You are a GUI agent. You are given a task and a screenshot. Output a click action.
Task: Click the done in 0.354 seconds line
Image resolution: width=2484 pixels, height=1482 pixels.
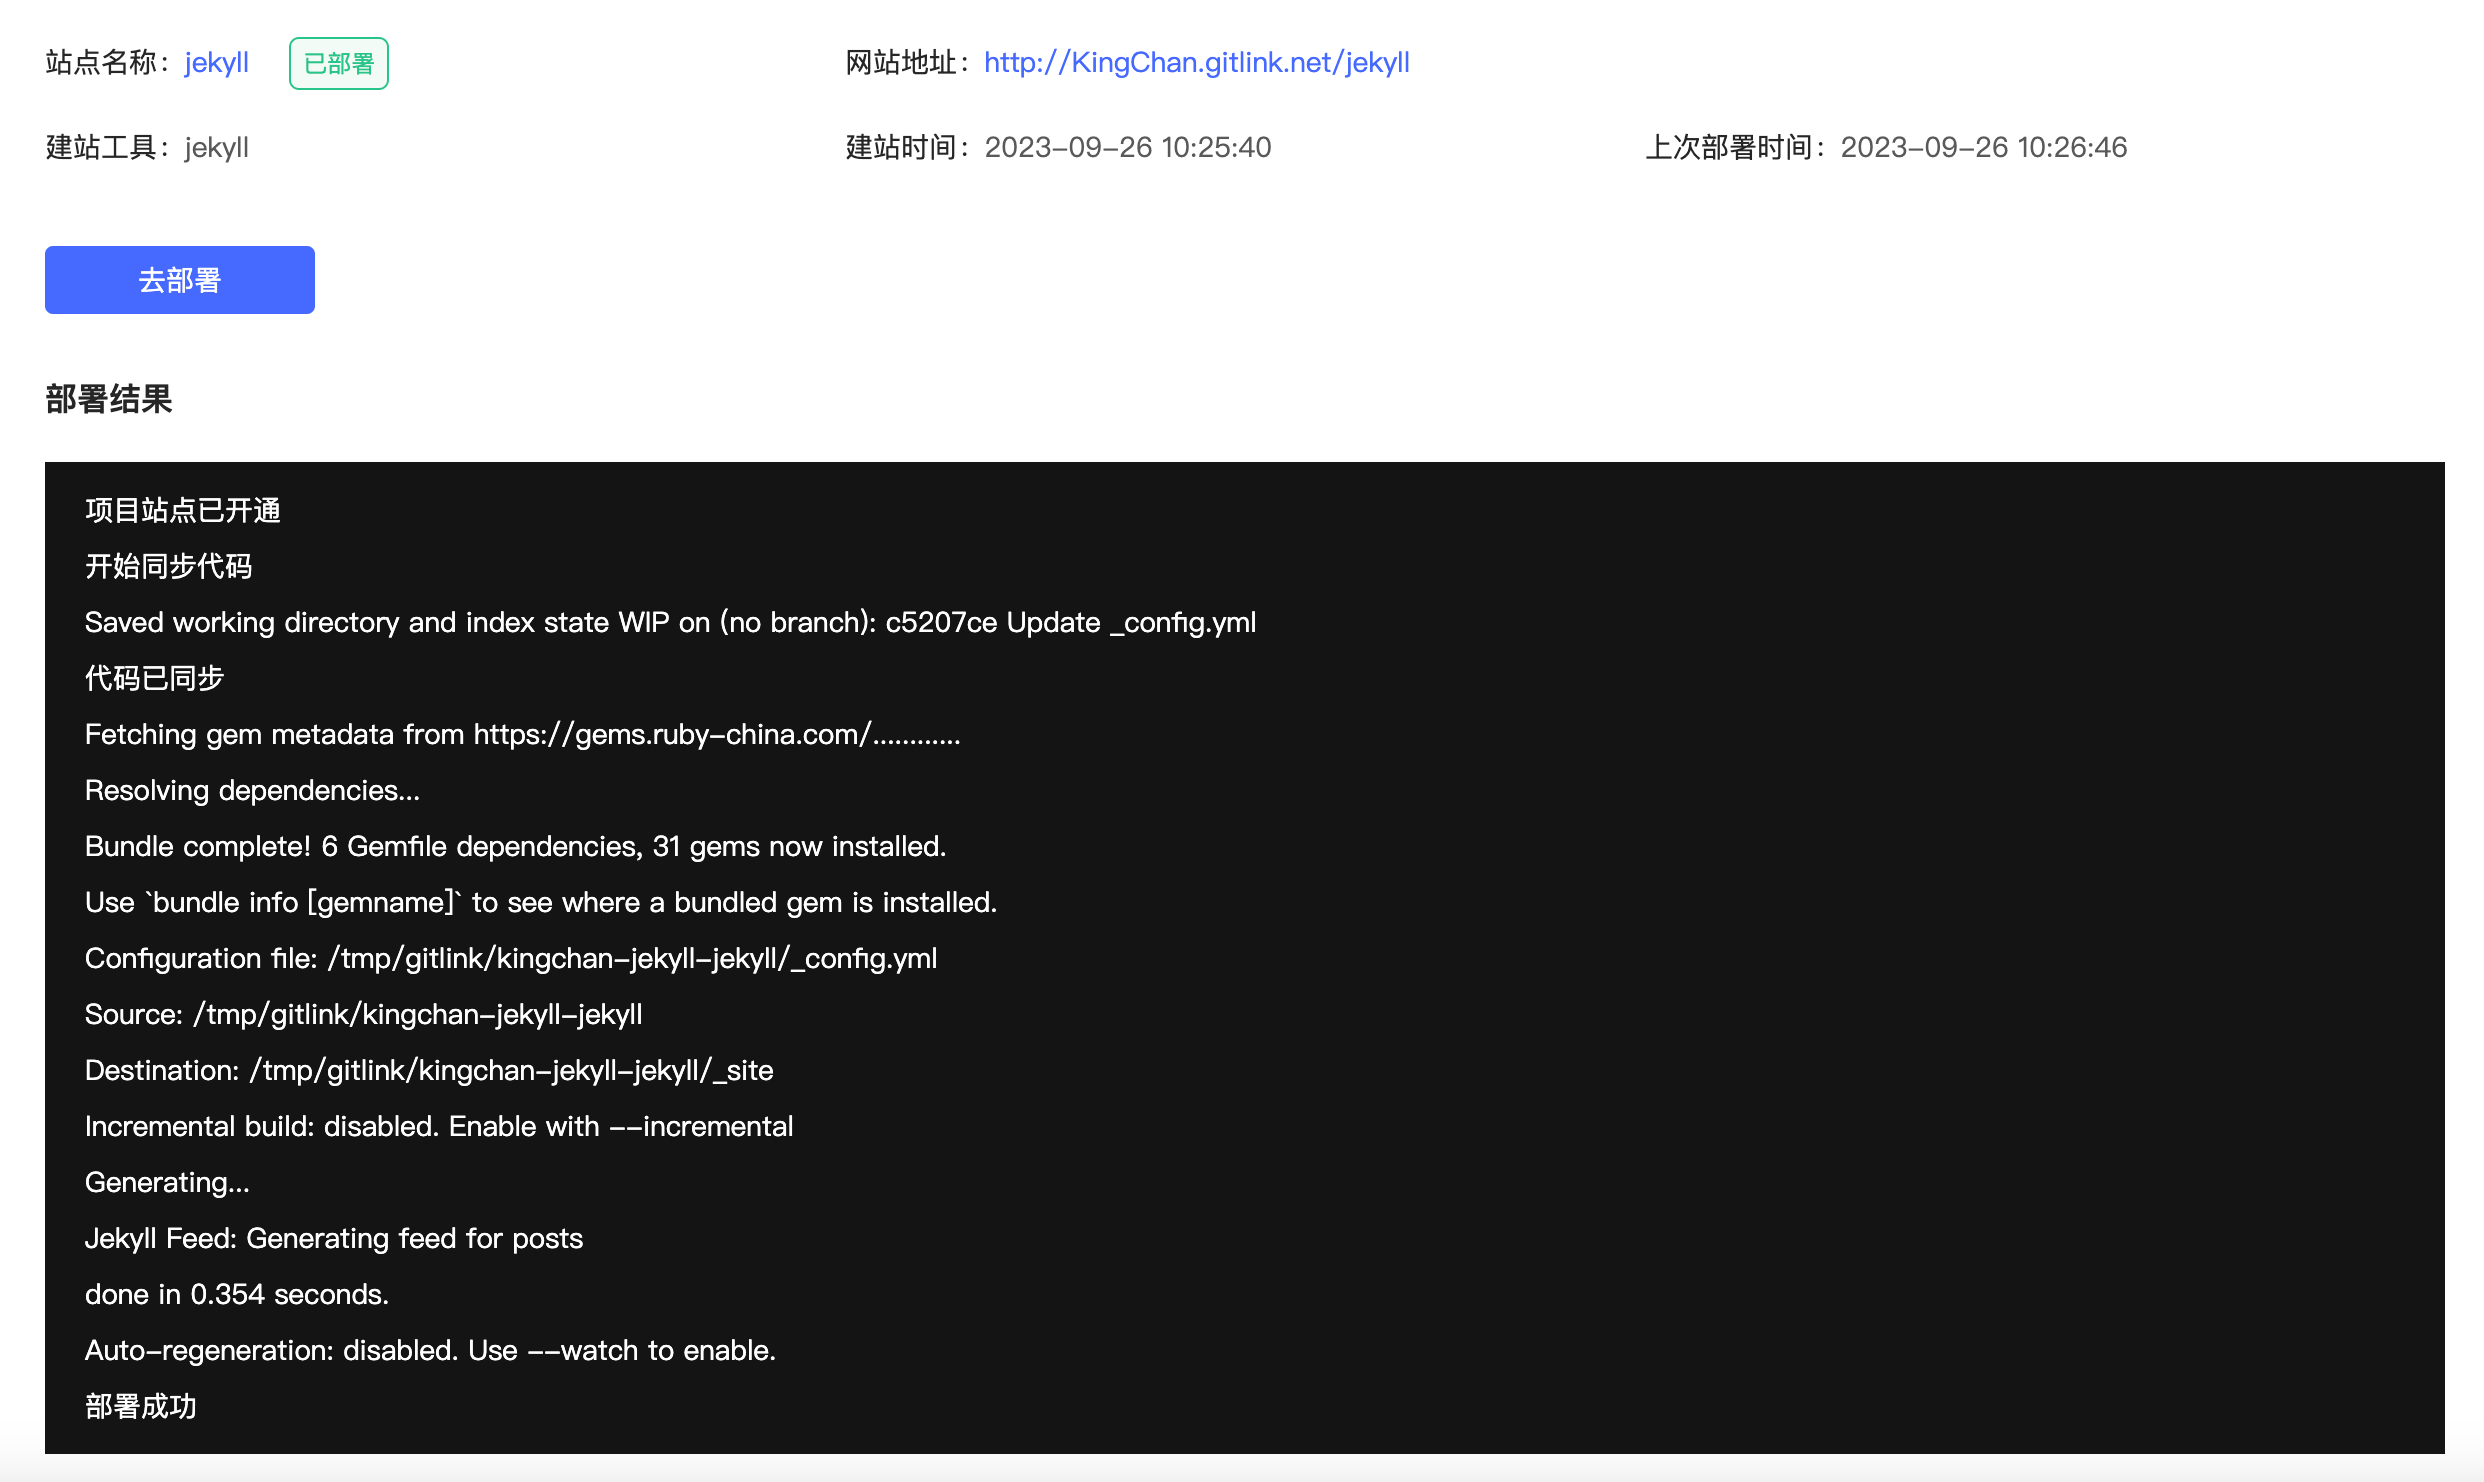click(237, 1295)
